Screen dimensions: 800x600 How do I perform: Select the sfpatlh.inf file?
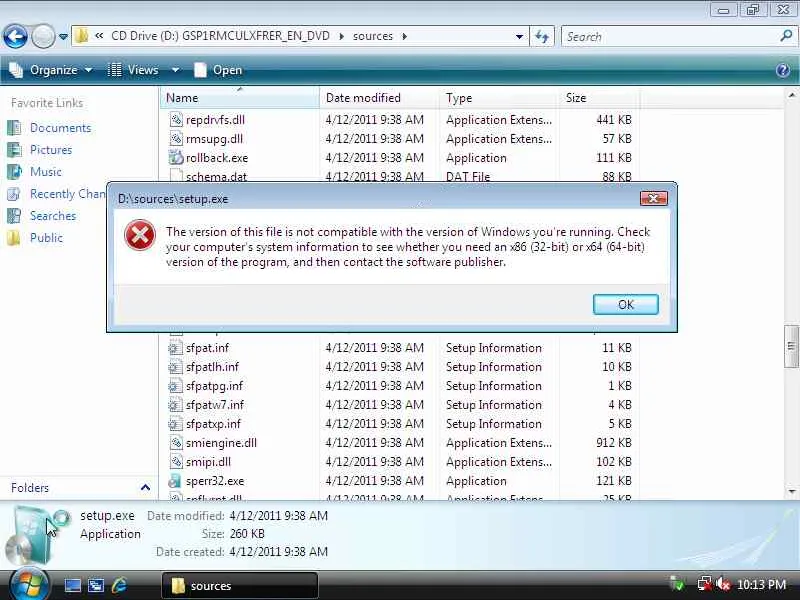tap(212, 367)
